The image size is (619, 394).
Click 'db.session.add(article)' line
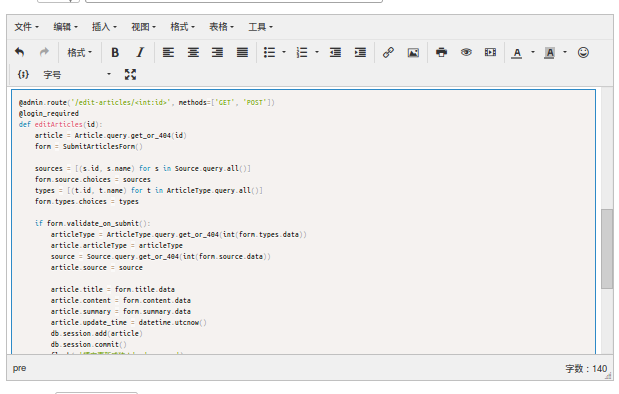(96, 333)
